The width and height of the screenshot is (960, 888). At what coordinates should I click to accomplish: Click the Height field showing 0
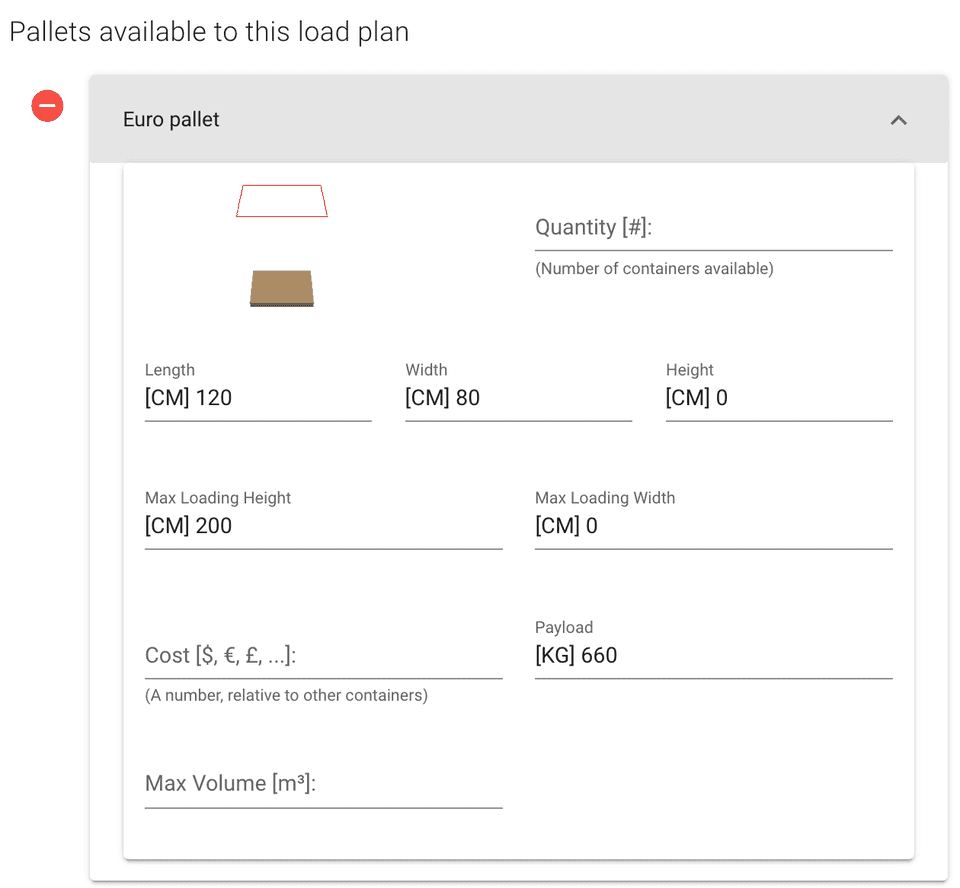[x=778, y=398]
